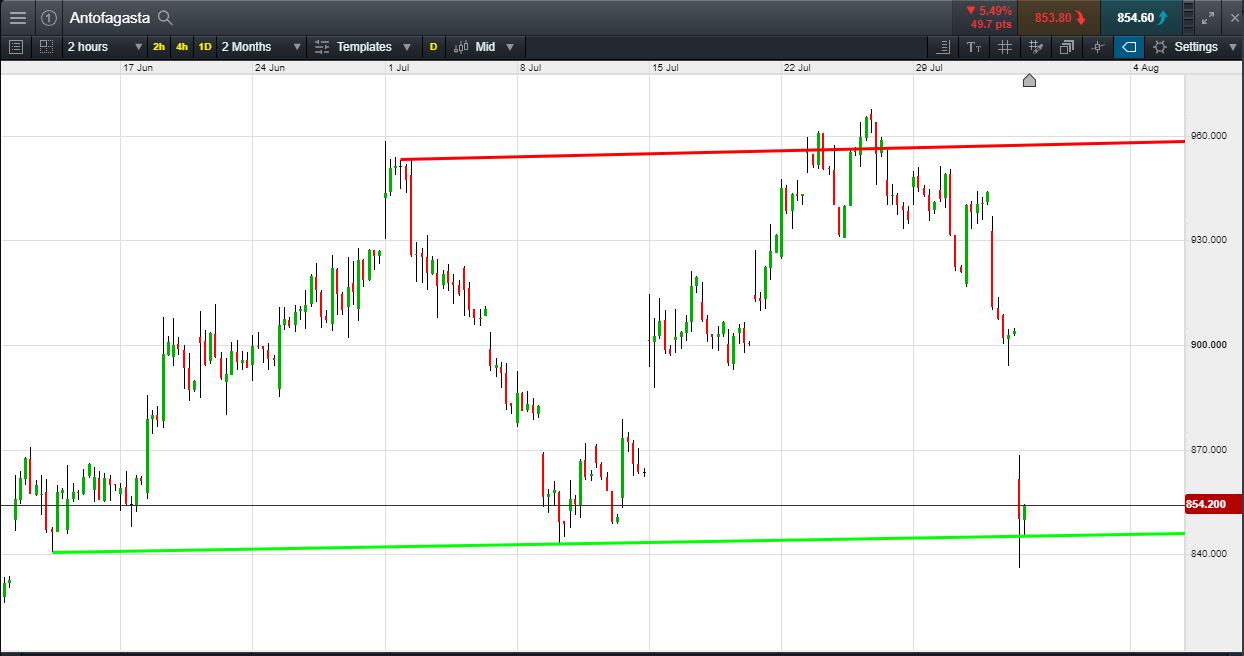This screenshot has height=656, width=1244.
Task: Open the Mid price type dropdown
Action: 484,46
